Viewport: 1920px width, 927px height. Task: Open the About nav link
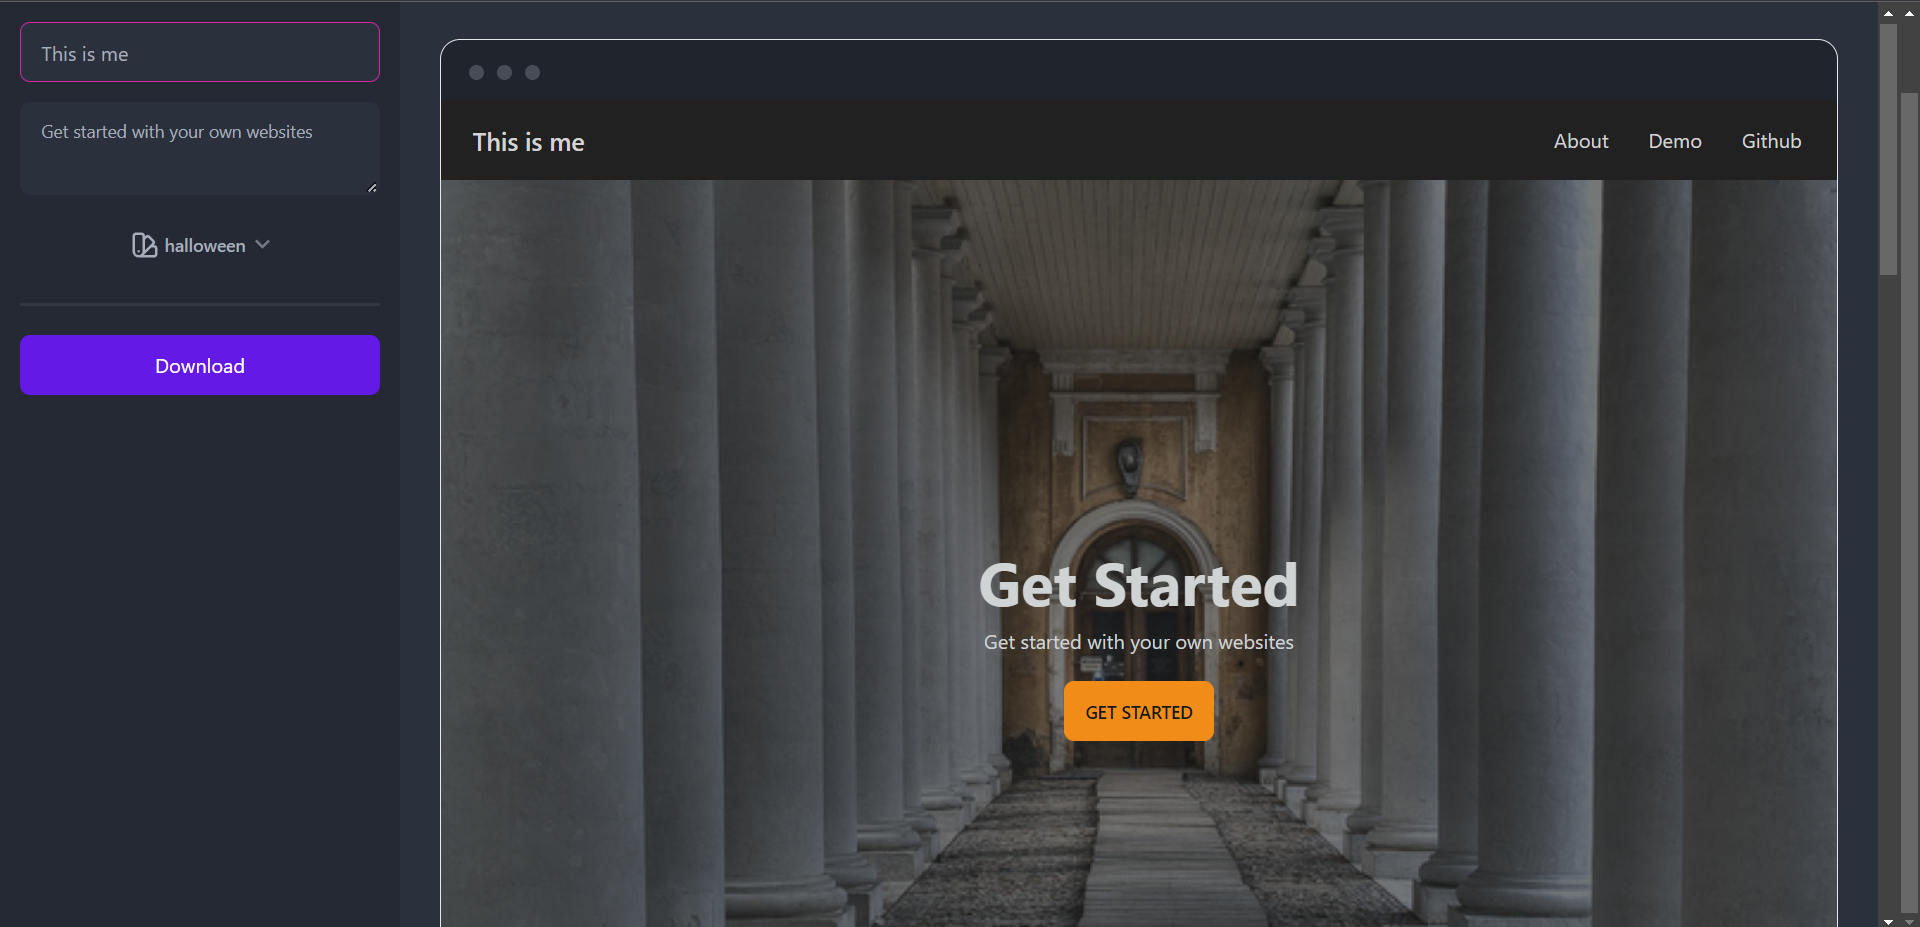pyautogui.click(x=1581, y=141)
